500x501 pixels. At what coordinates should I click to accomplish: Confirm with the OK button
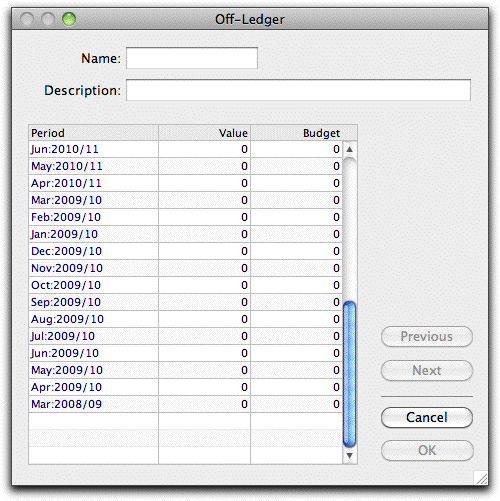(x=427, y=450)
